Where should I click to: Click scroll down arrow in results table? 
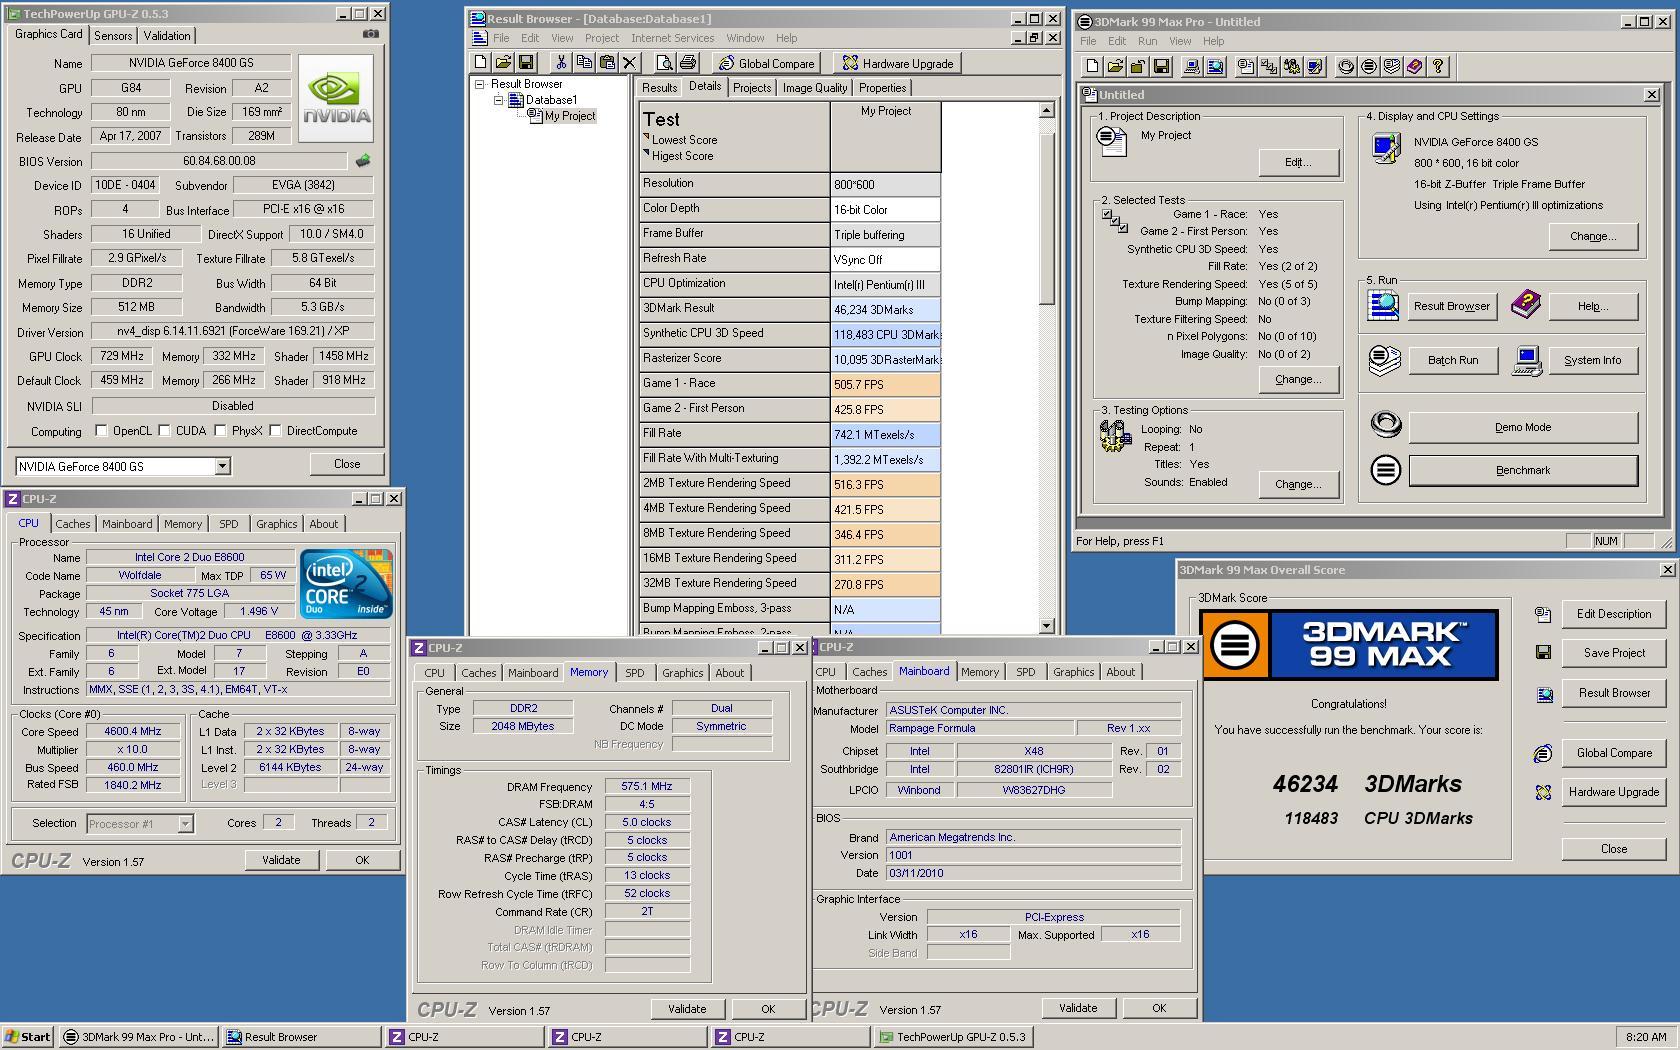(1047, 626)
